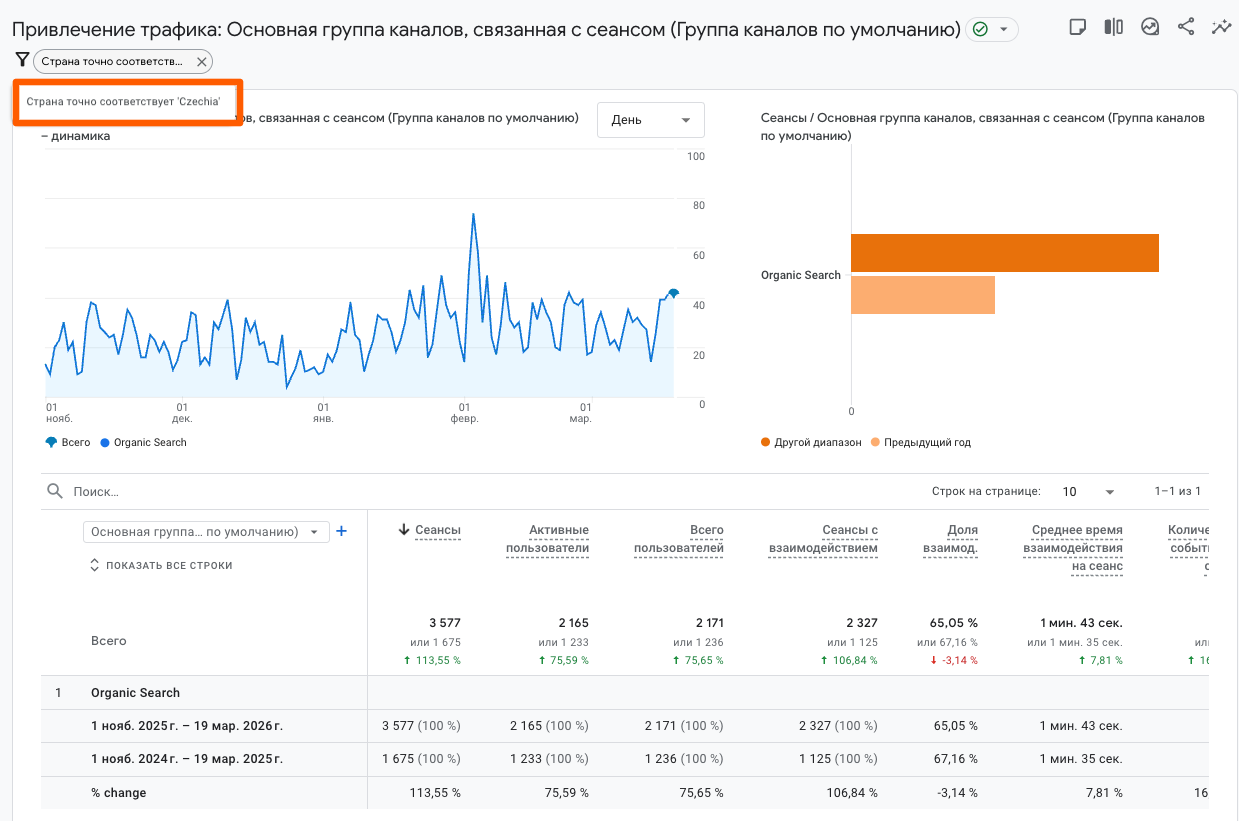The width and height of the screenshot is (1239, 821).
Task: Click the '% change' row label
Action: pos(118,793)
